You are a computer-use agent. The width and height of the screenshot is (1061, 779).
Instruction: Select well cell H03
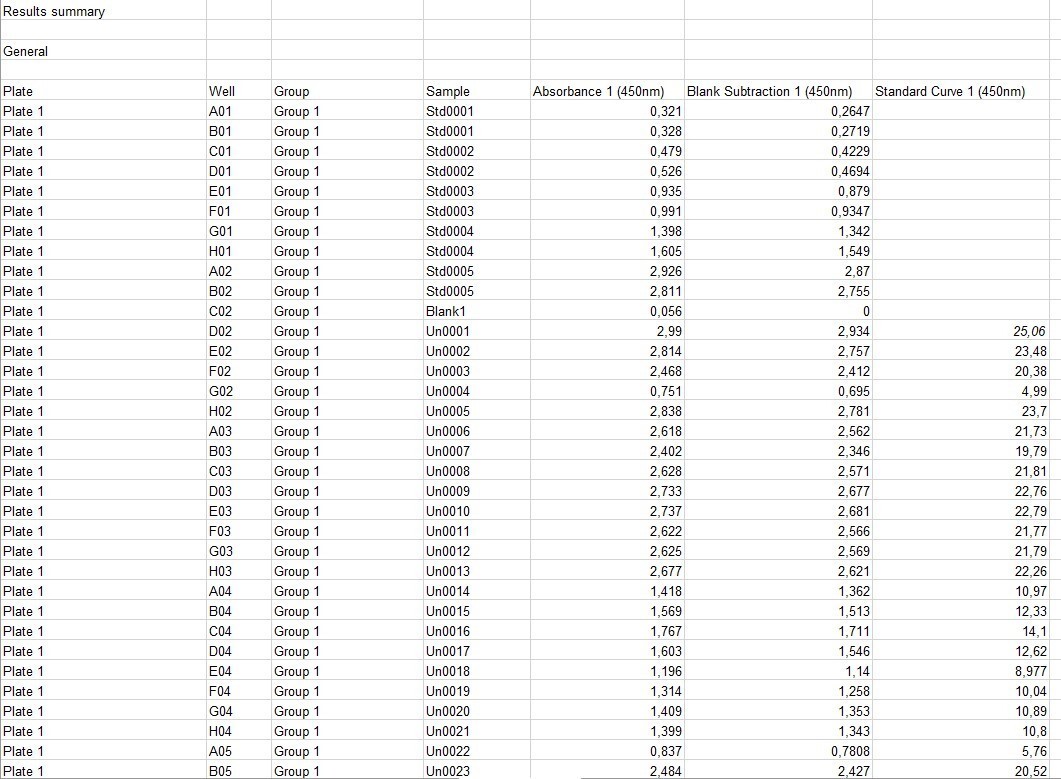[x=239, y=571]
